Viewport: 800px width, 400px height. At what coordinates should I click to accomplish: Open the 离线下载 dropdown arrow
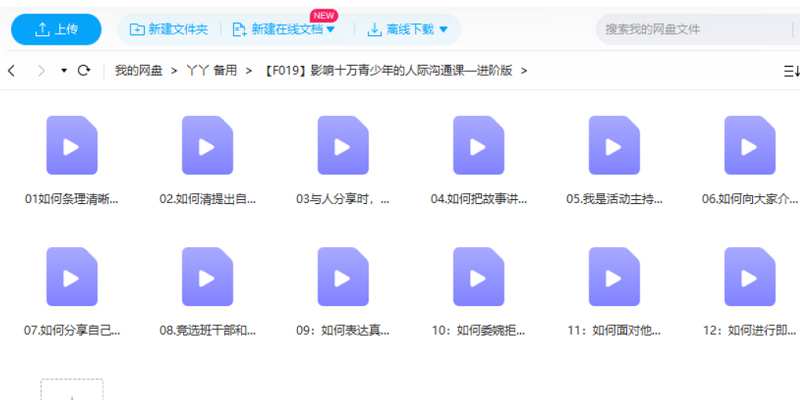(x=443, y=30)
